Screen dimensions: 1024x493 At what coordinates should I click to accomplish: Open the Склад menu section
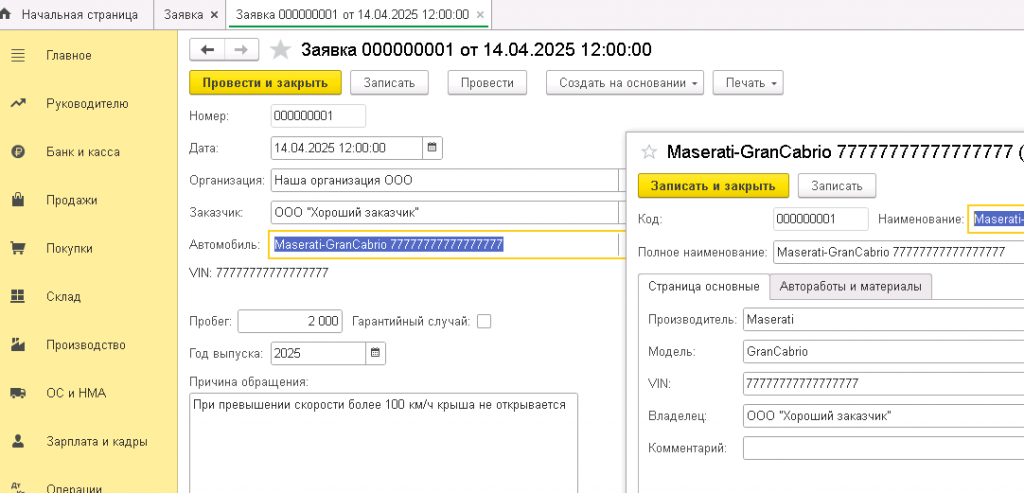(63, 297)
